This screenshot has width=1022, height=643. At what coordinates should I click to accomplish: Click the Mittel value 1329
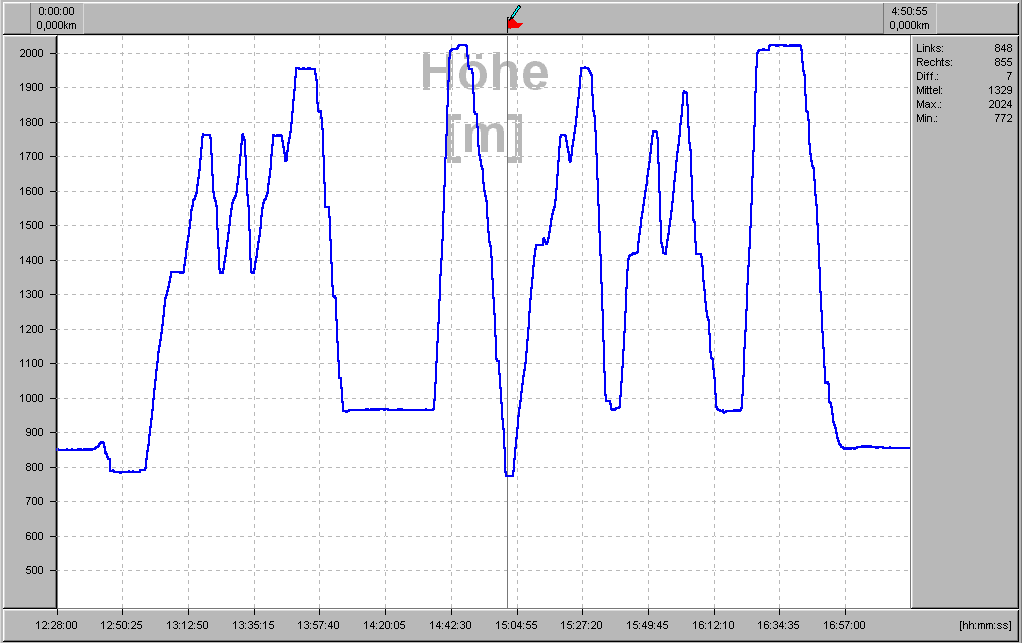pyautogui.click(x=1000, y=90)
